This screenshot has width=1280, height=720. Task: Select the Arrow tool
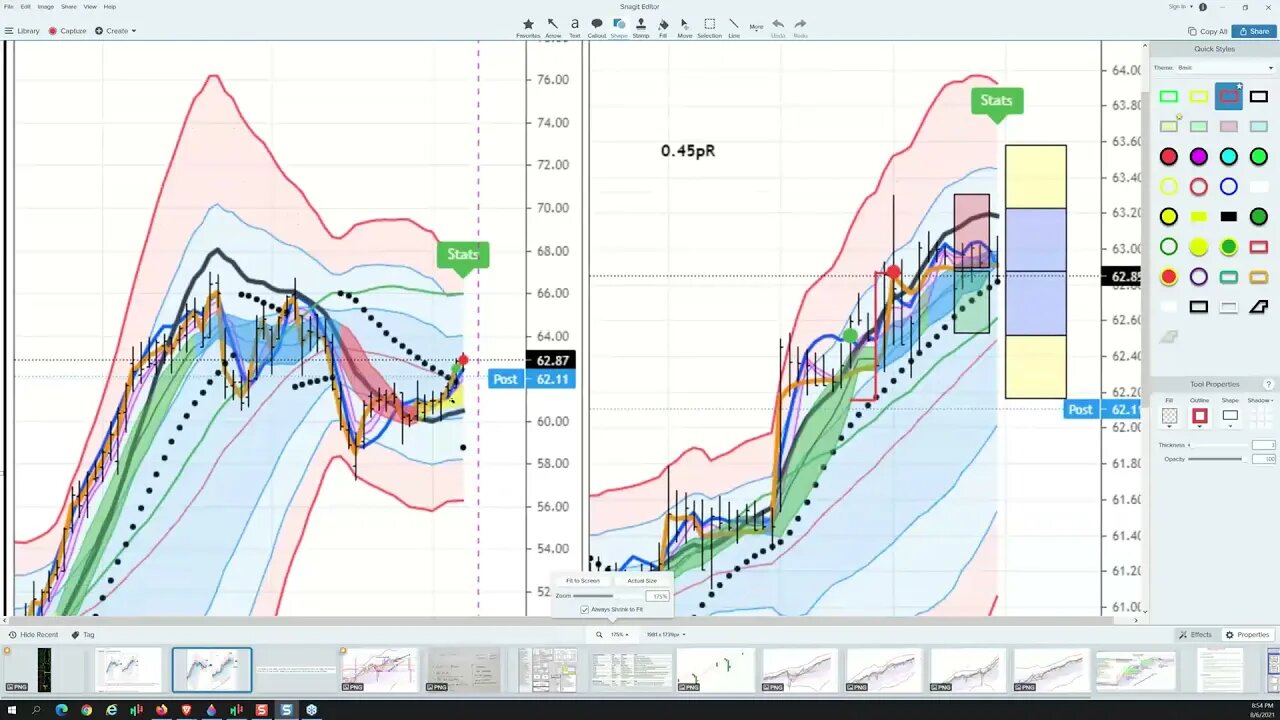[x=553, y=27]
